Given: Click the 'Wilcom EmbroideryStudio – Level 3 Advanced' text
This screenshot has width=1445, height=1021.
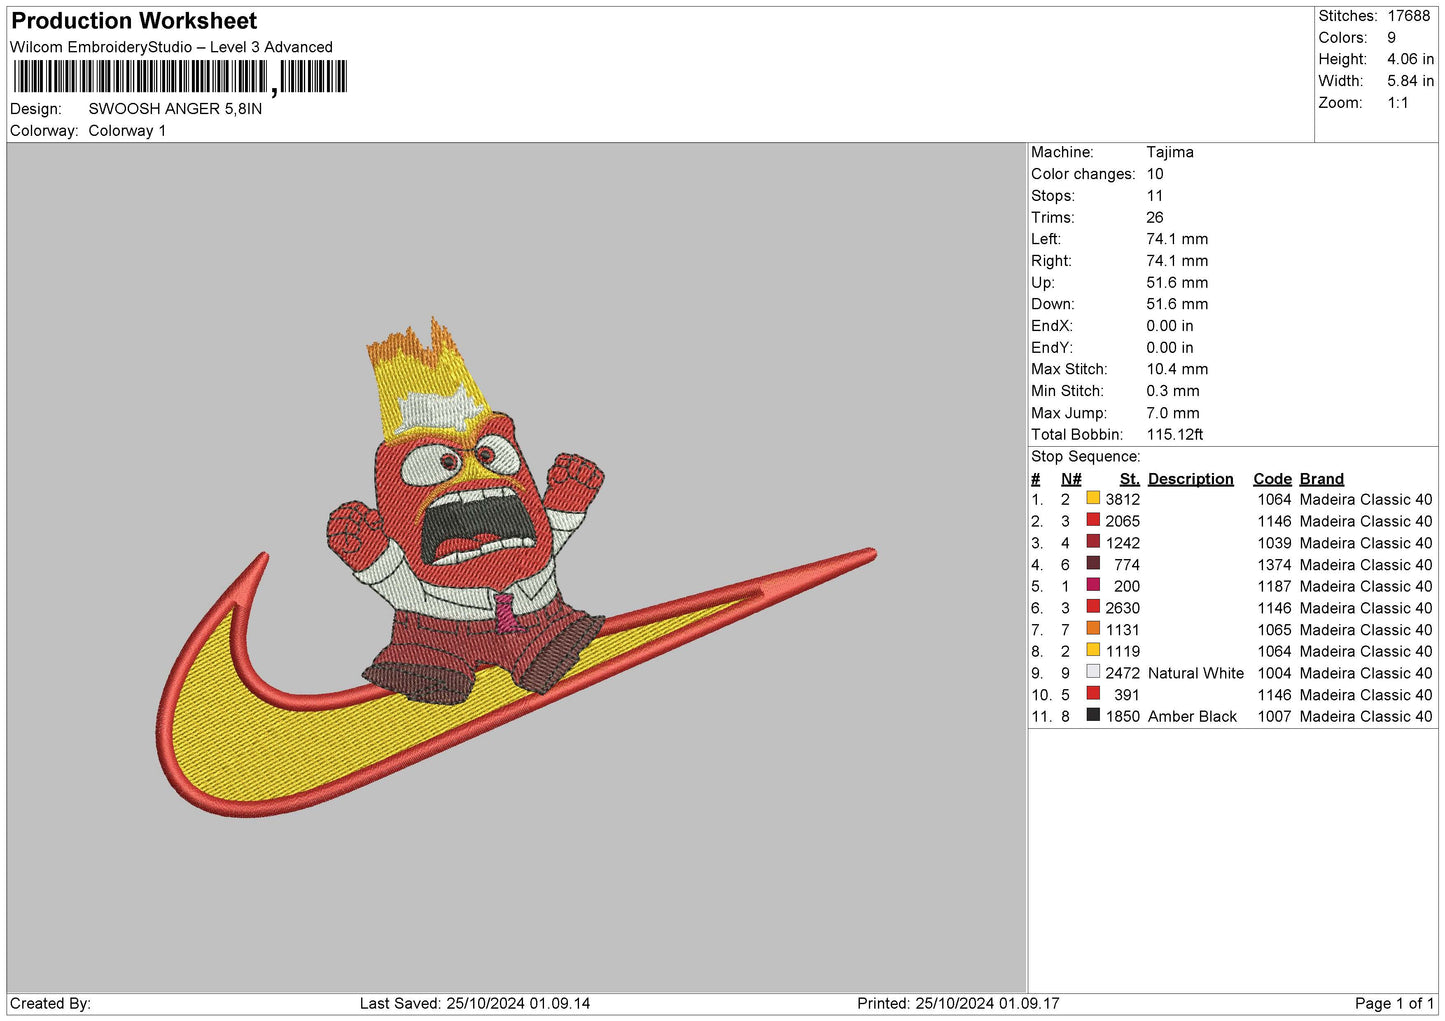Looking at the screenshot, I should [171, 47].
